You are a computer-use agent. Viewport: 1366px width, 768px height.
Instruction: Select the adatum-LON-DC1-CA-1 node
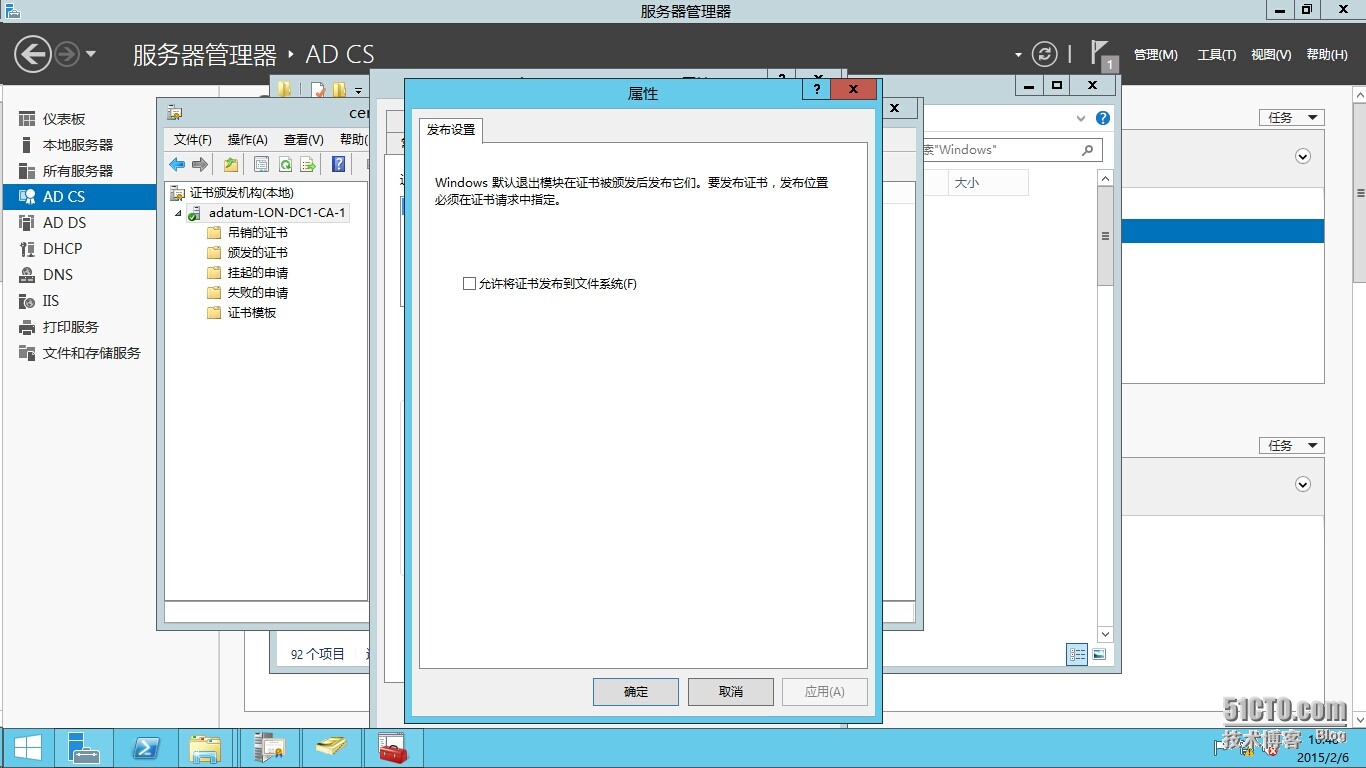[x=277, y=213]
